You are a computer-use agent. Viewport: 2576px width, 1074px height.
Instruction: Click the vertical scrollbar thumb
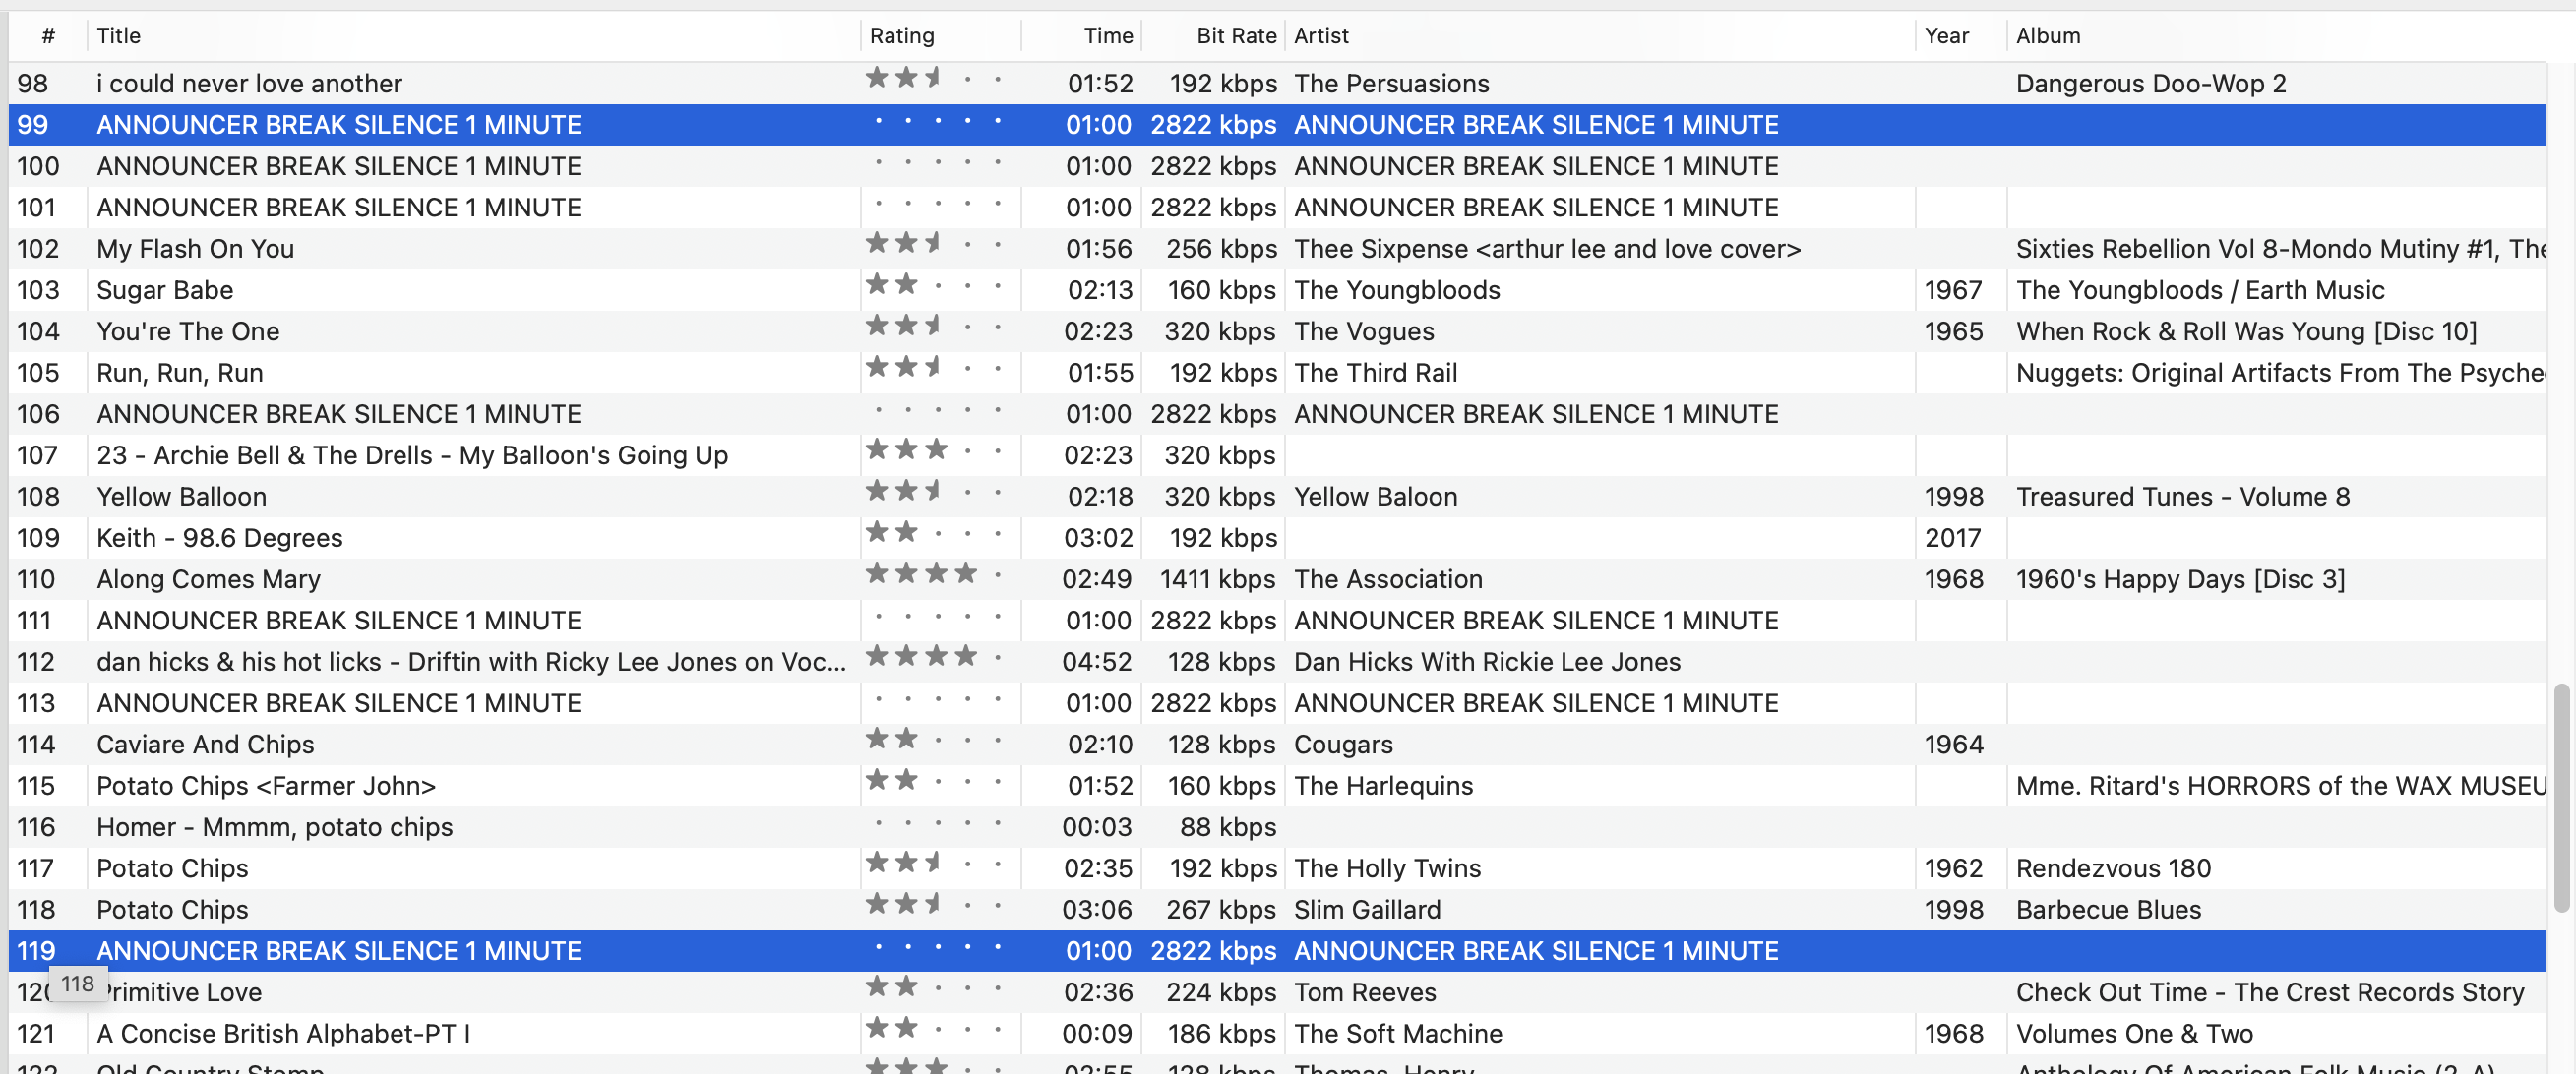click(2560, 796)
